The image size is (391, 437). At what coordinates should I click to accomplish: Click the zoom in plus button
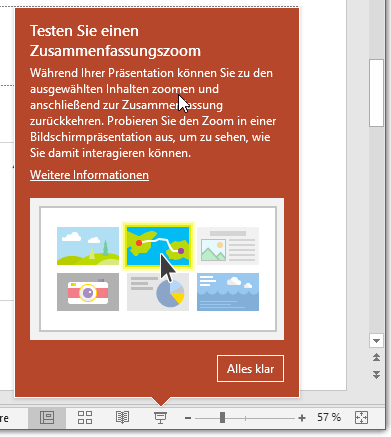click(x=302, y=418)
